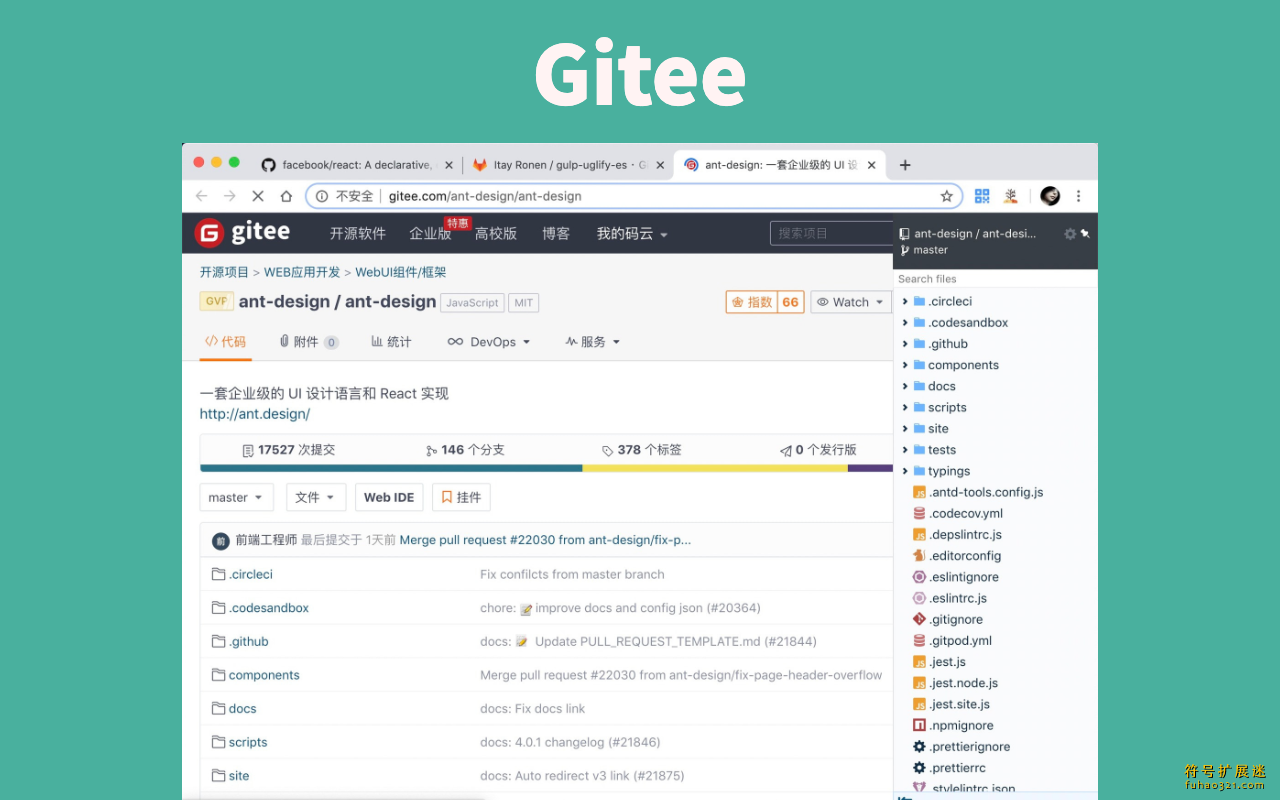The height and width of the screenshot is (800, 1280).
Task: Click the Web IDE button
Action: (x=389, y=497)
